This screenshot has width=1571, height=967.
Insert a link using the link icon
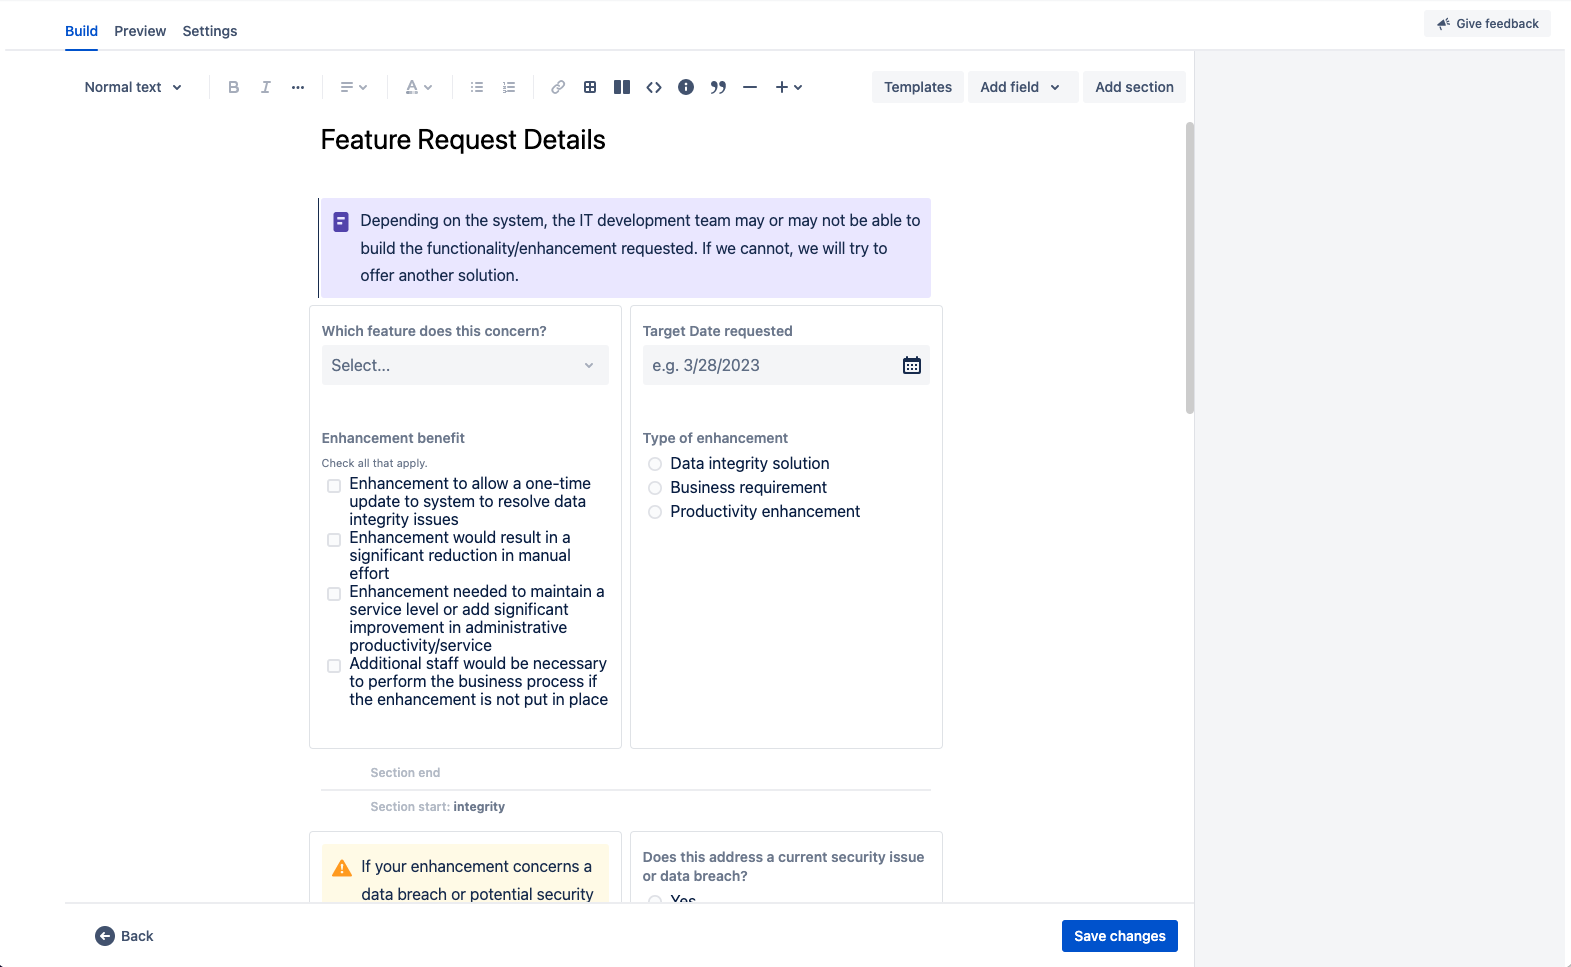[558, 87]
